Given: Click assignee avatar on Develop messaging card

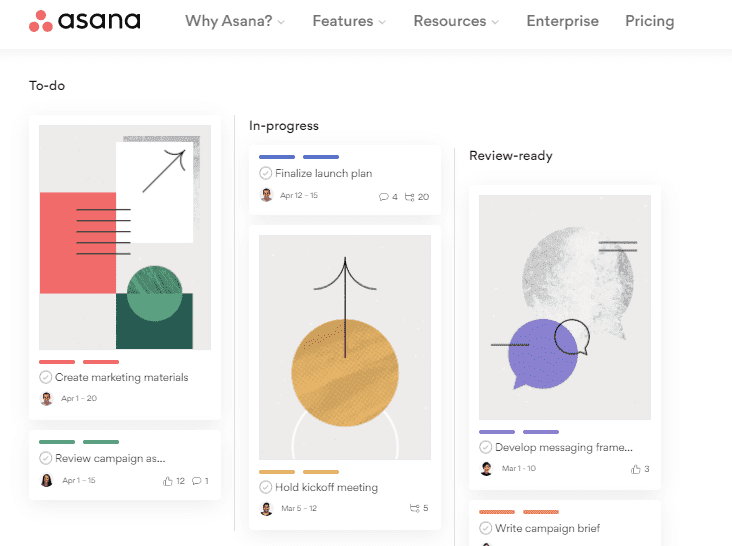Looking at the screenshot, I should pyautogui.click(x=486, y=469).
